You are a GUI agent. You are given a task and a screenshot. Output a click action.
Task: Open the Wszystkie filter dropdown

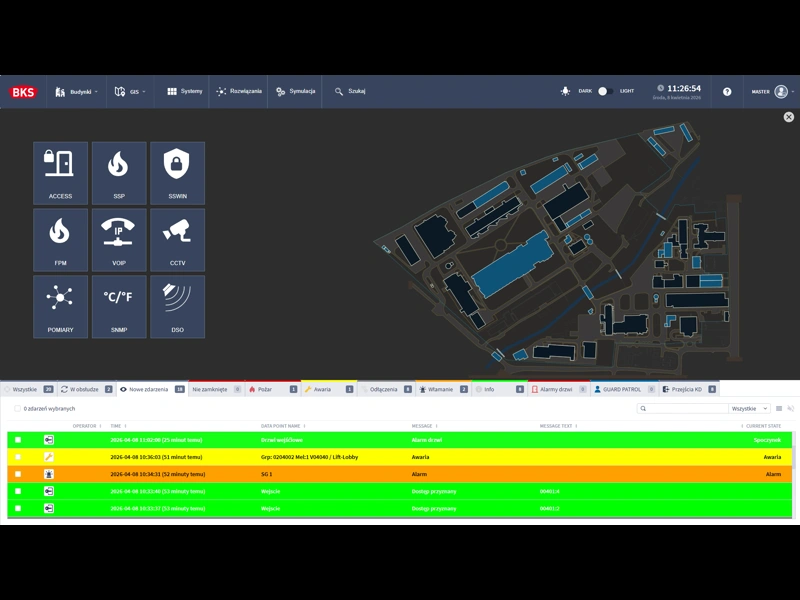(x=750, y=408)
